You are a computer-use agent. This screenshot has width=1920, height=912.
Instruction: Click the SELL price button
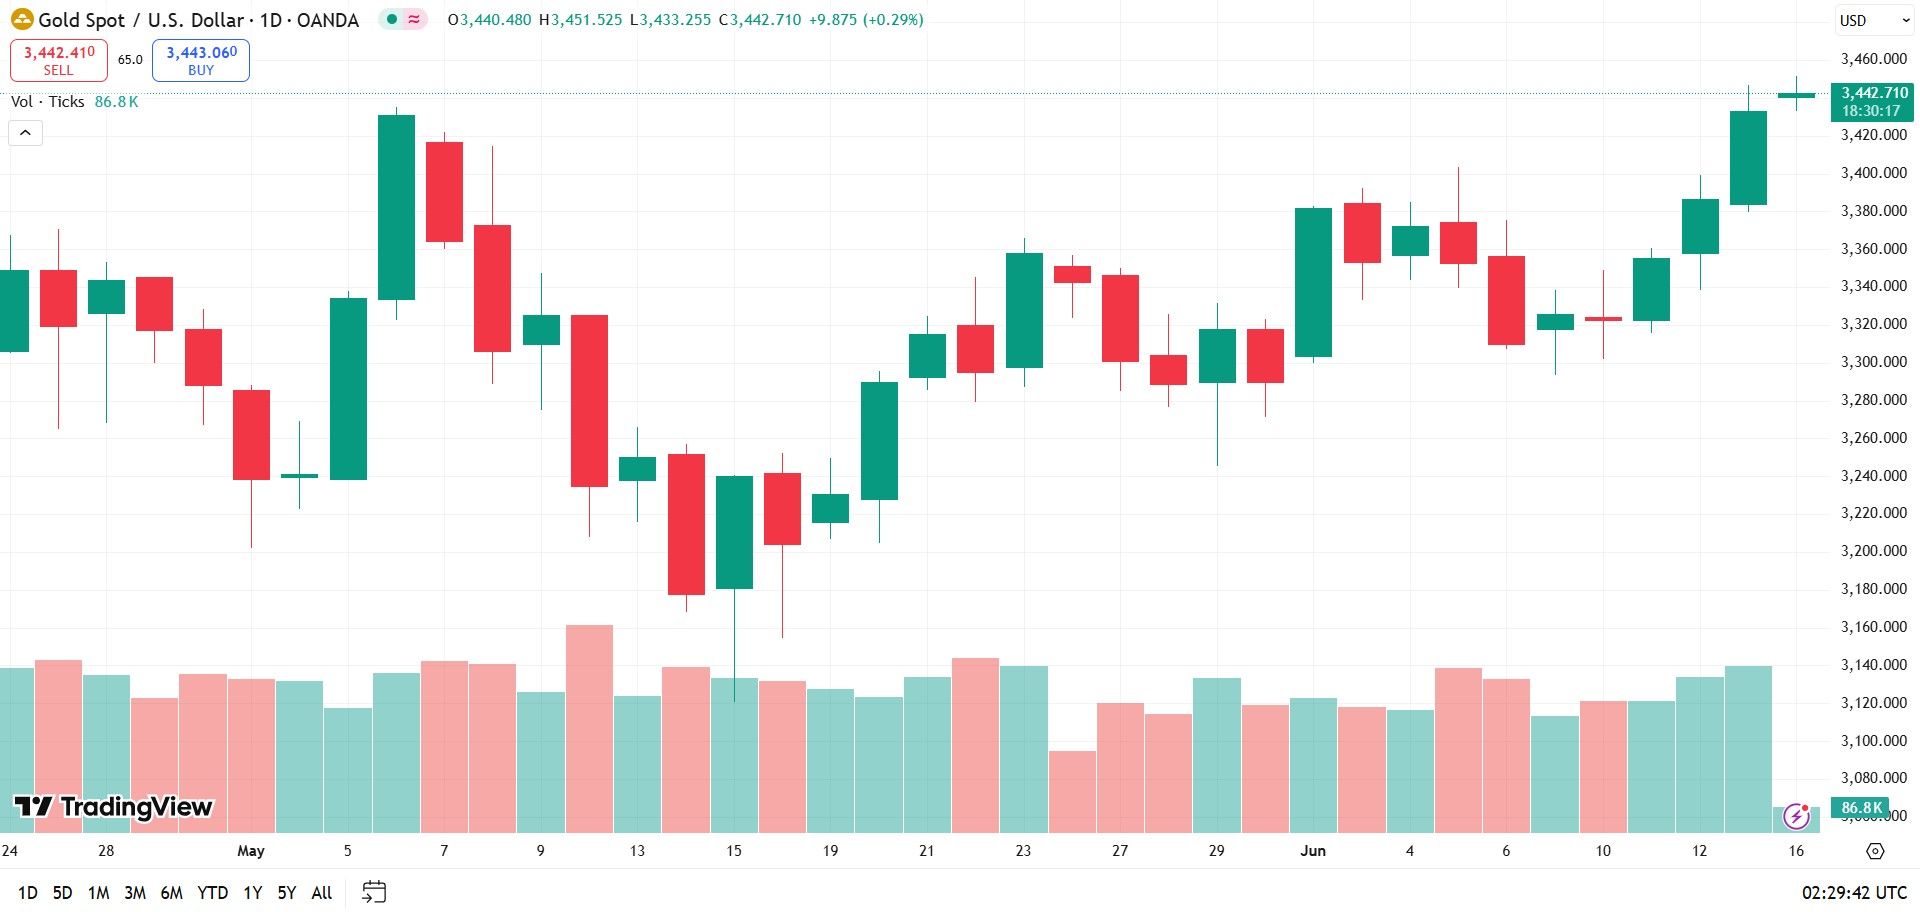(59, 60)
